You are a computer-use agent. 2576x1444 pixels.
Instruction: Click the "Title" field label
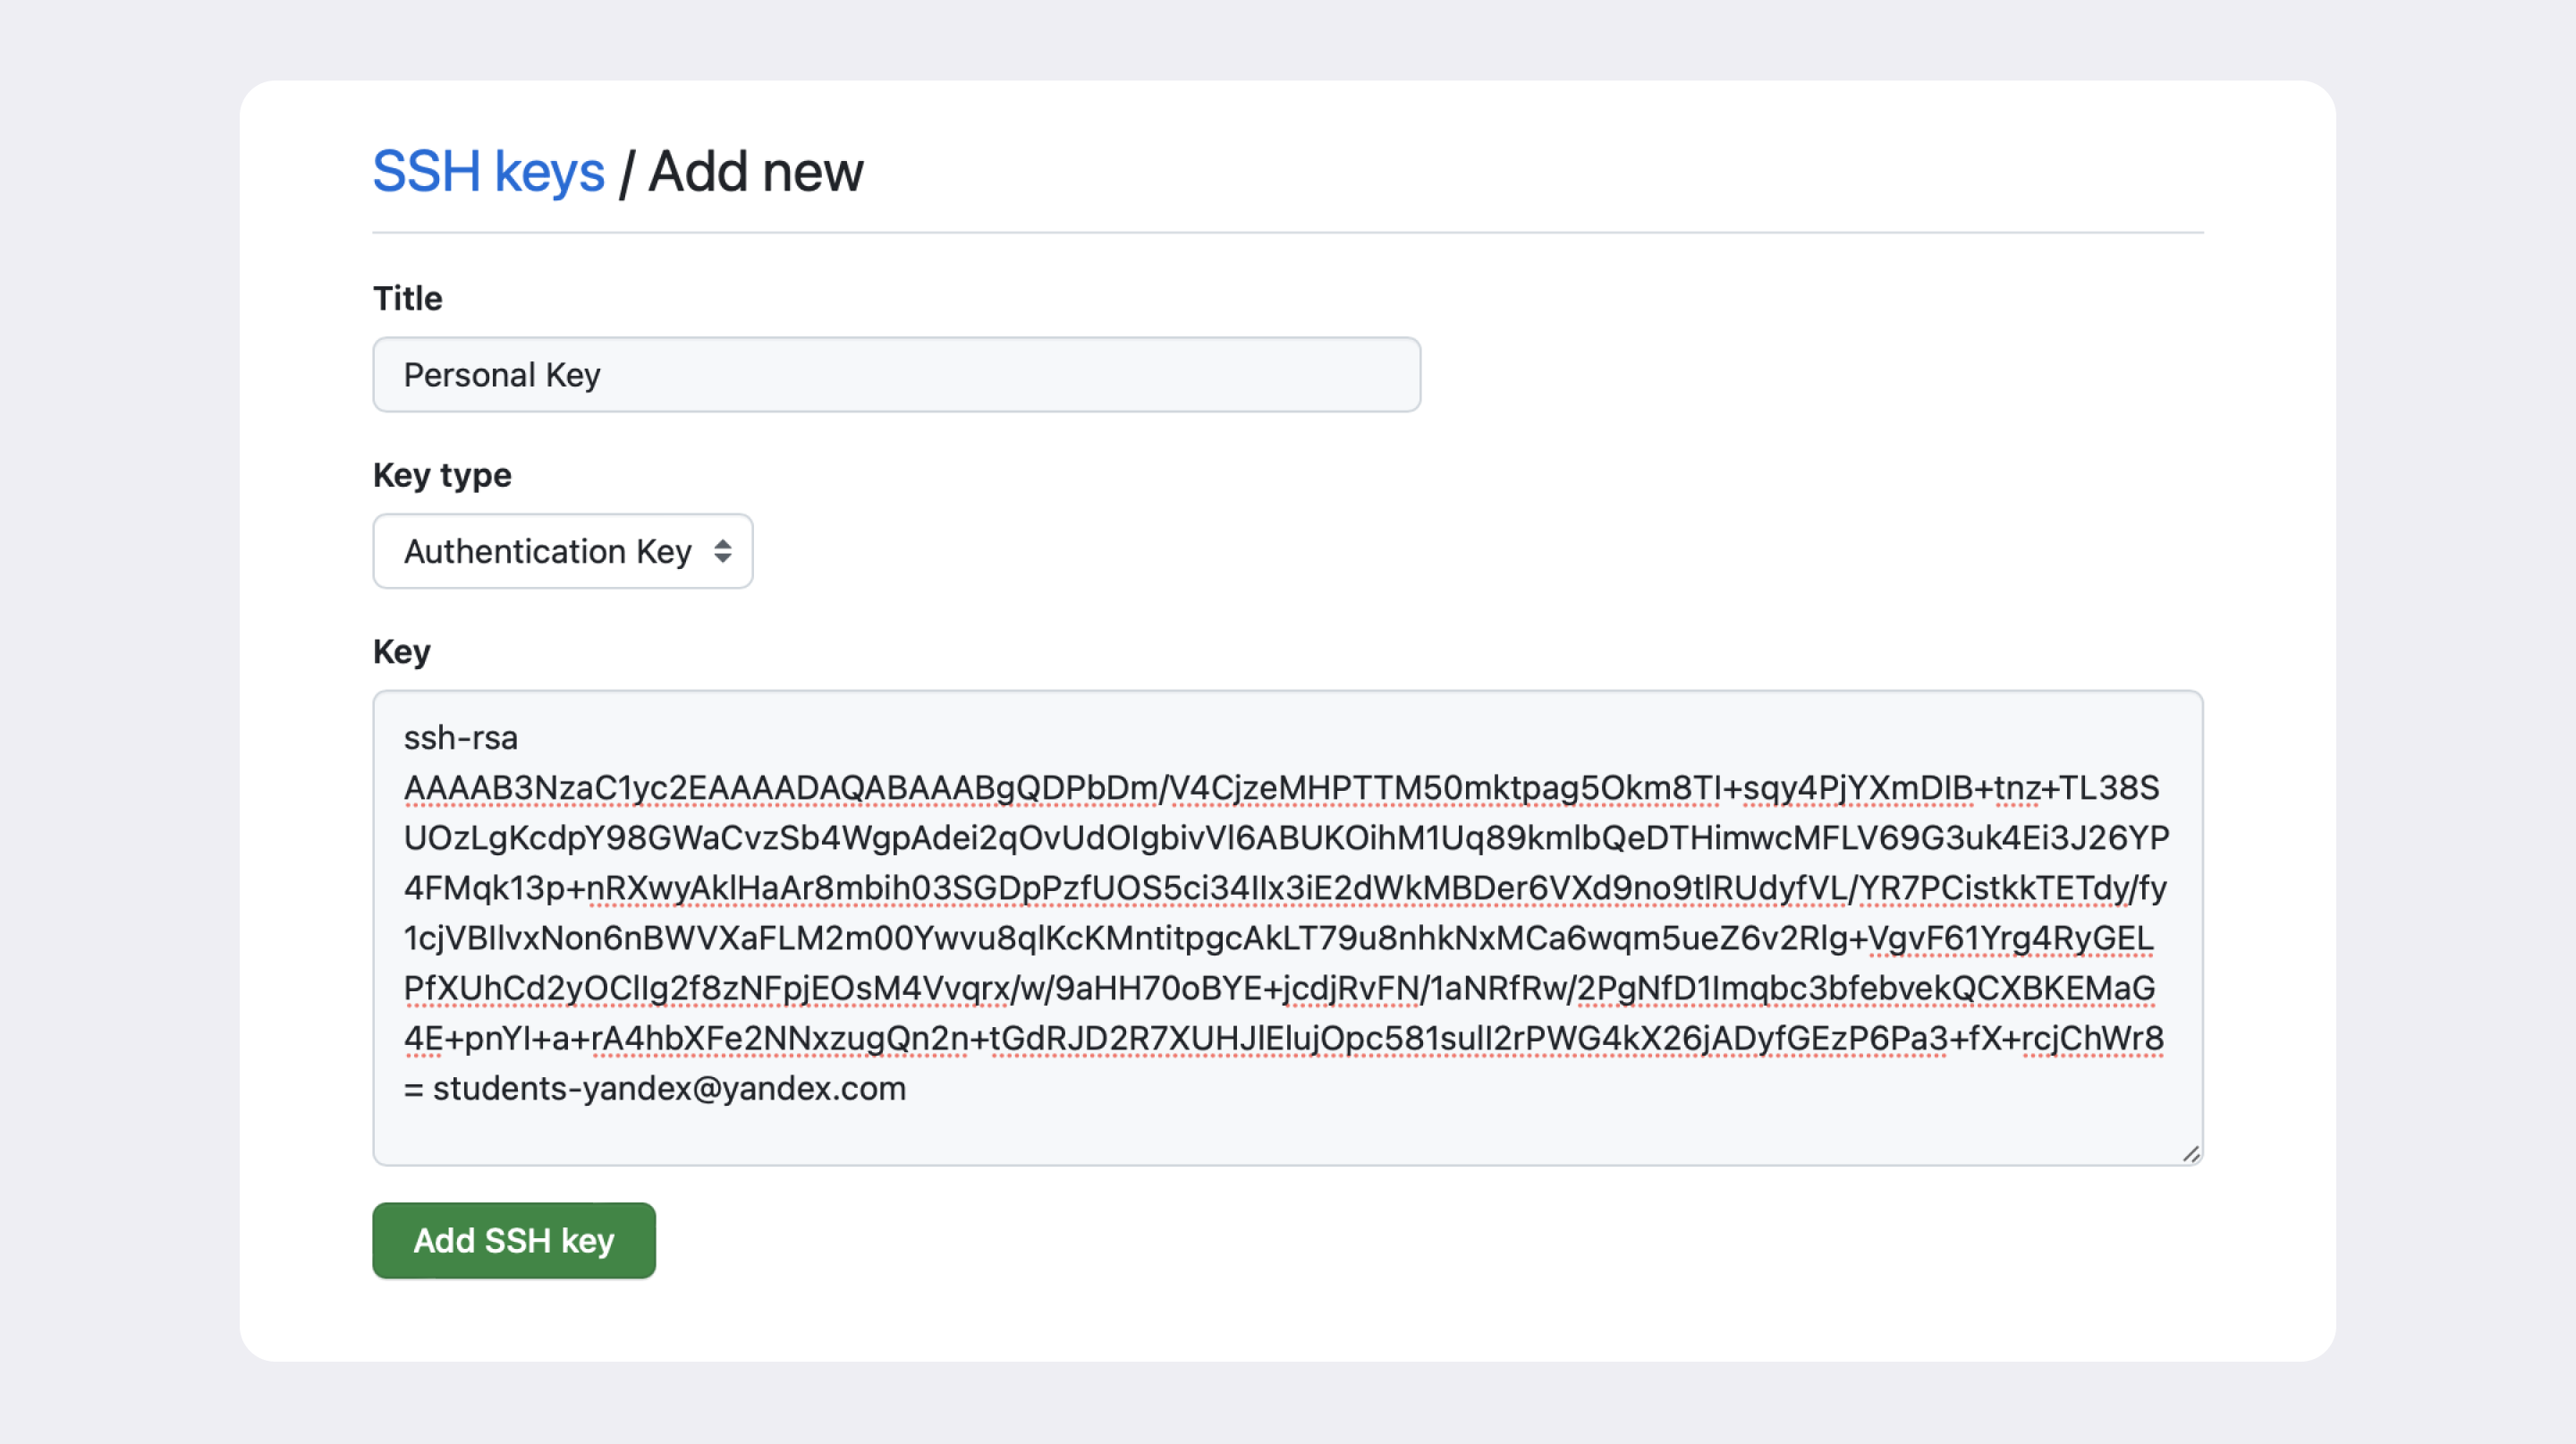tap(407, 298)
